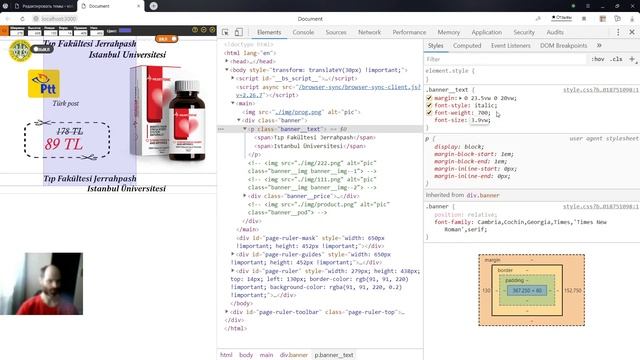The width and height of the screenshot is (640, 360).
Task: Click box model content dimensions
Action: click(527, 291)
